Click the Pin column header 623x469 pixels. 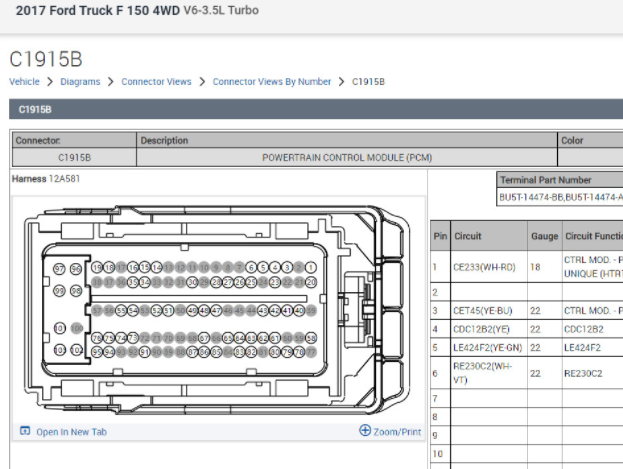[x=440, y=236]
